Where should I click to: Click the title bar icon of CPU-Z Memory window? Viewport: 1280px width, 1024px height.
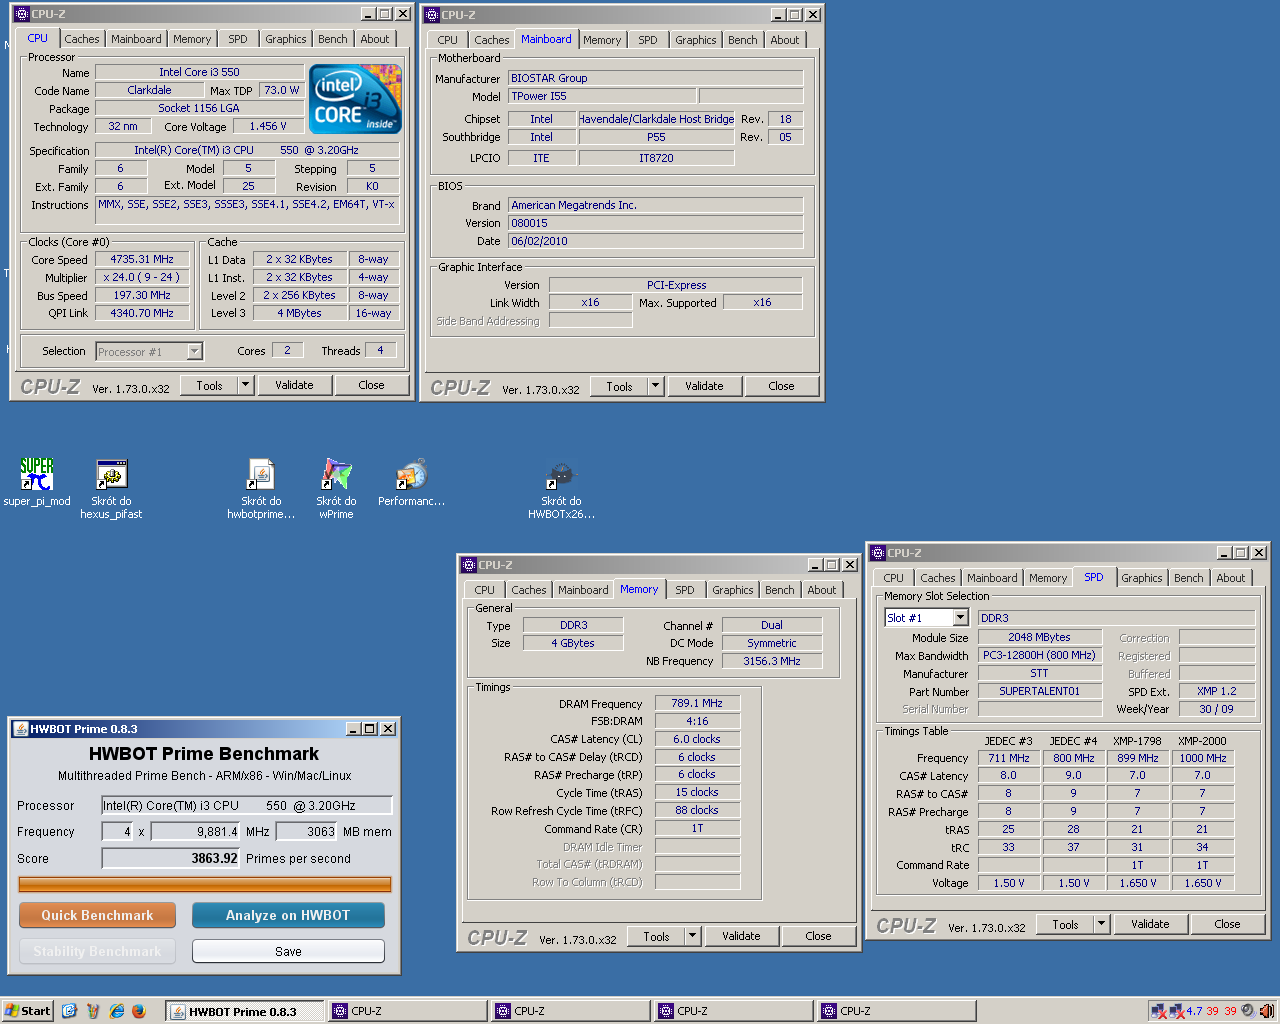pos(468,565)
